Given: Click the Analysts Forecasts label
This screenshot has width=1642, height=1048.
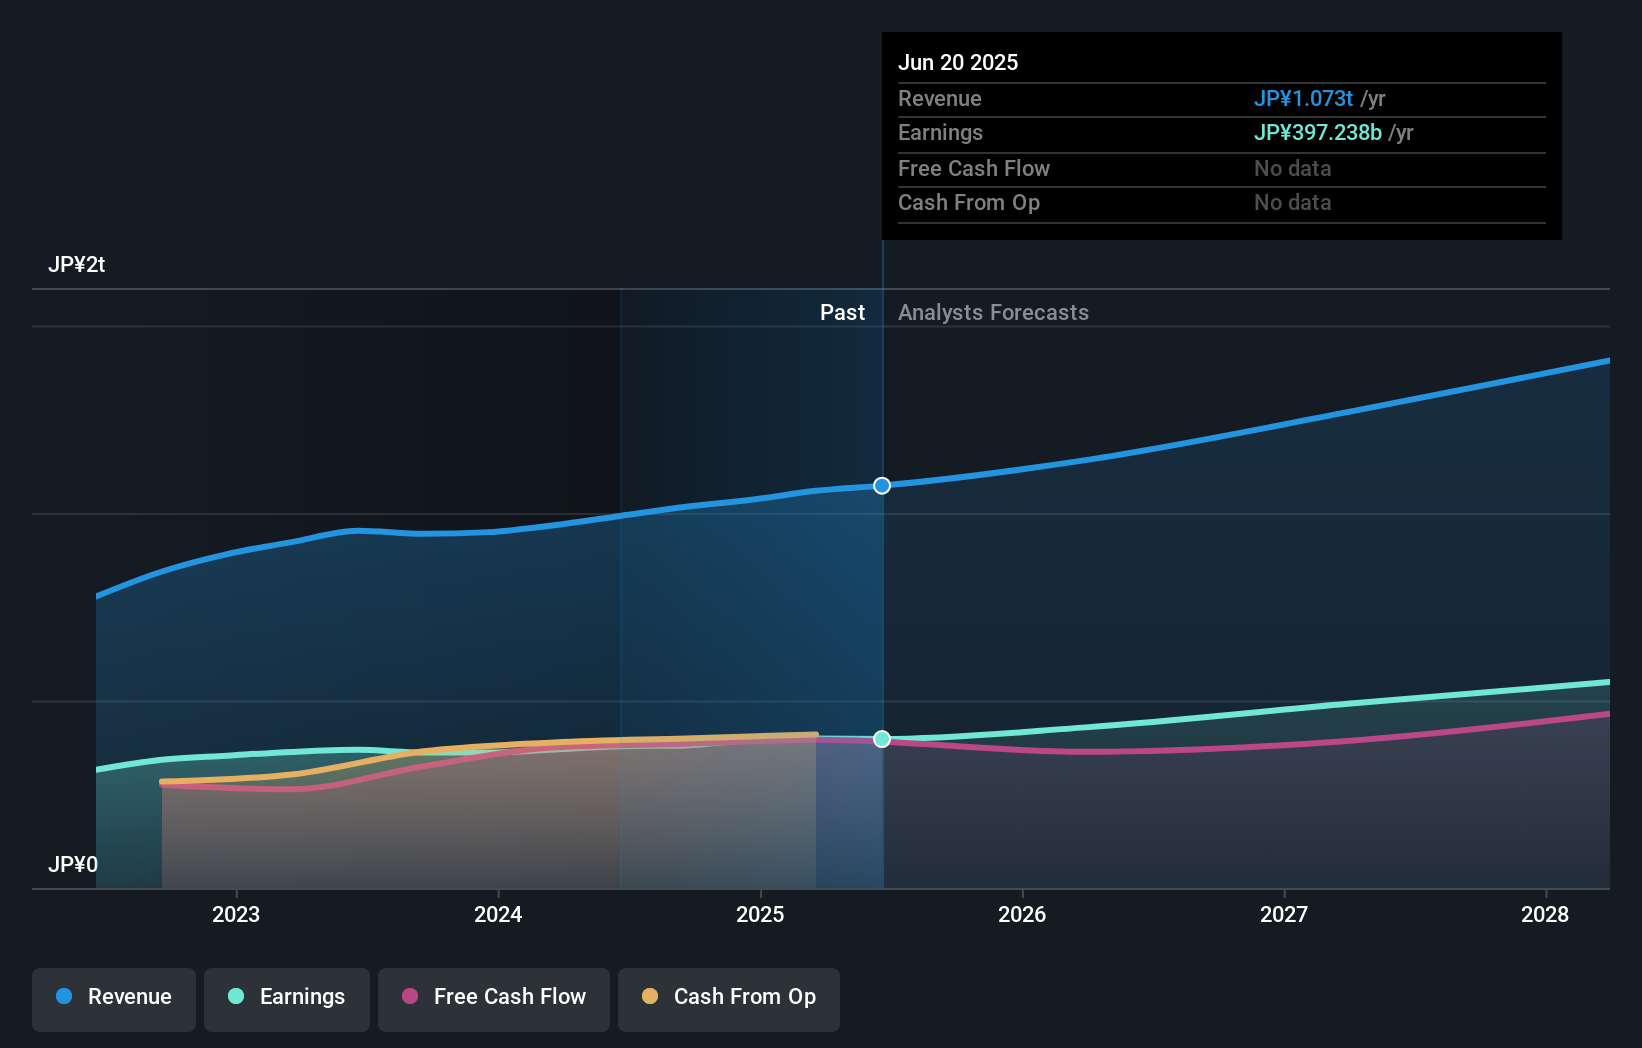Looking at the screenshot, I should pos(993,313).
